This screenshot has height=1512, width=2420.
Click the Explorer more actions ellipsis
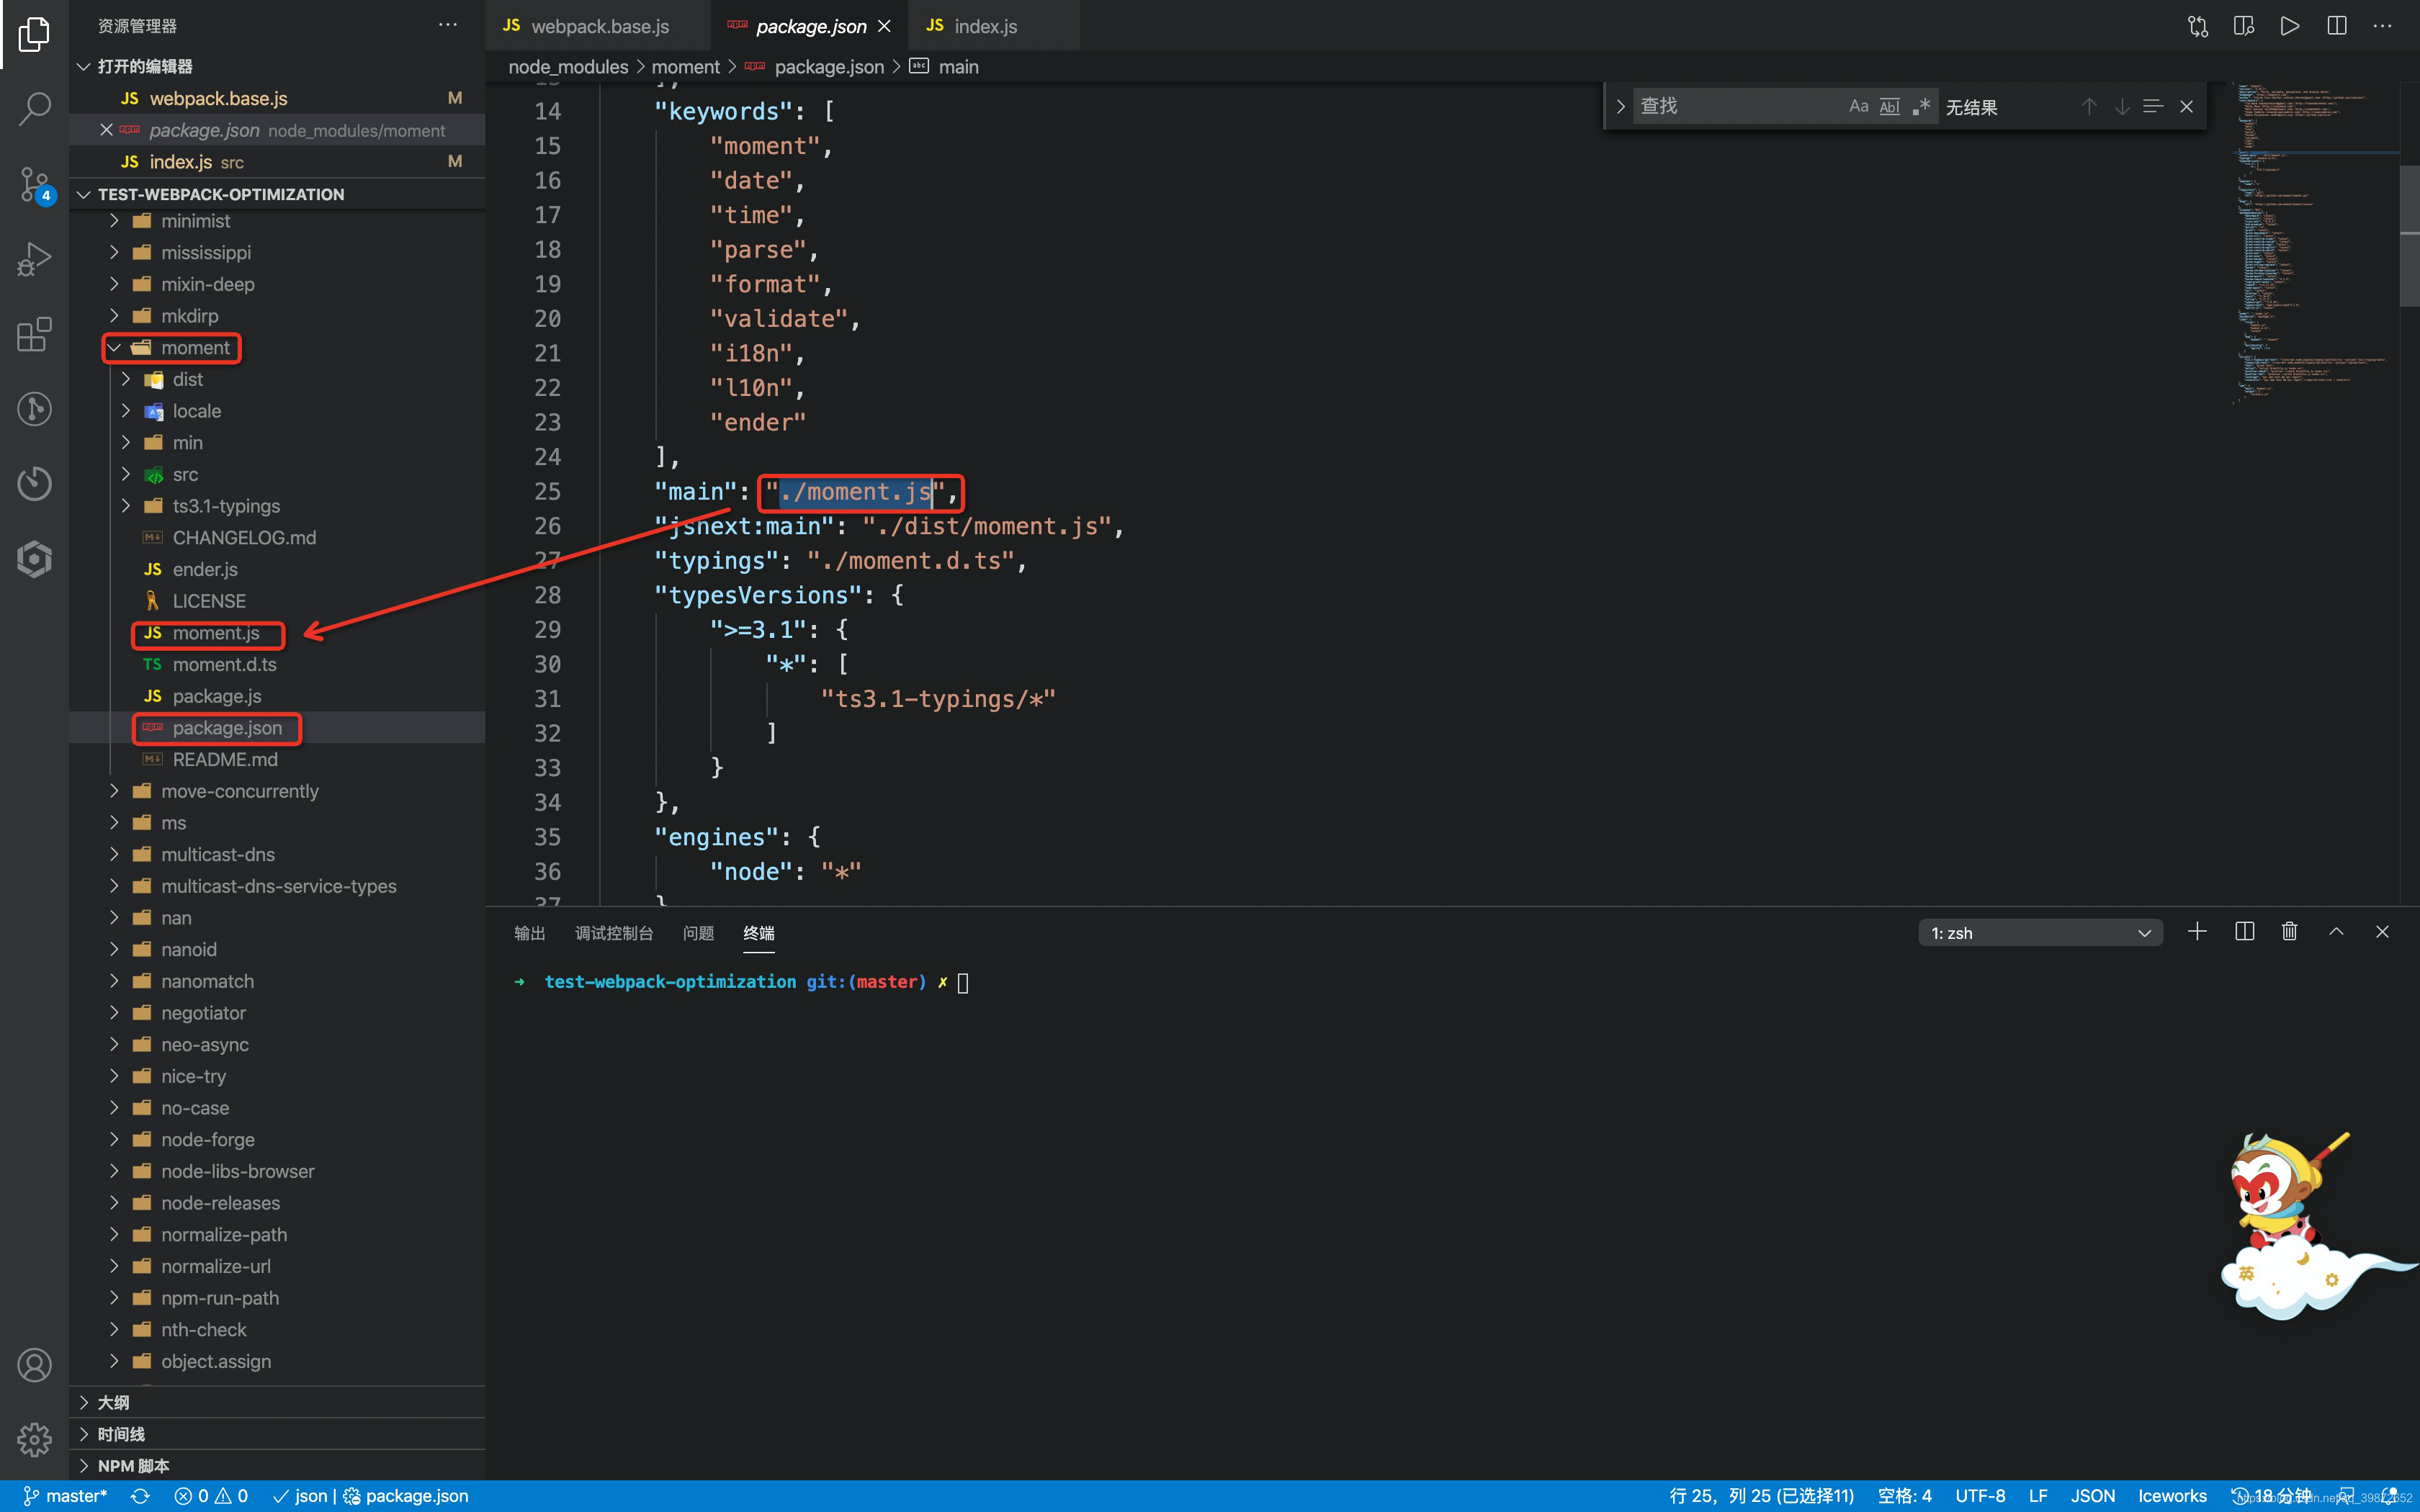coord(448,25)
